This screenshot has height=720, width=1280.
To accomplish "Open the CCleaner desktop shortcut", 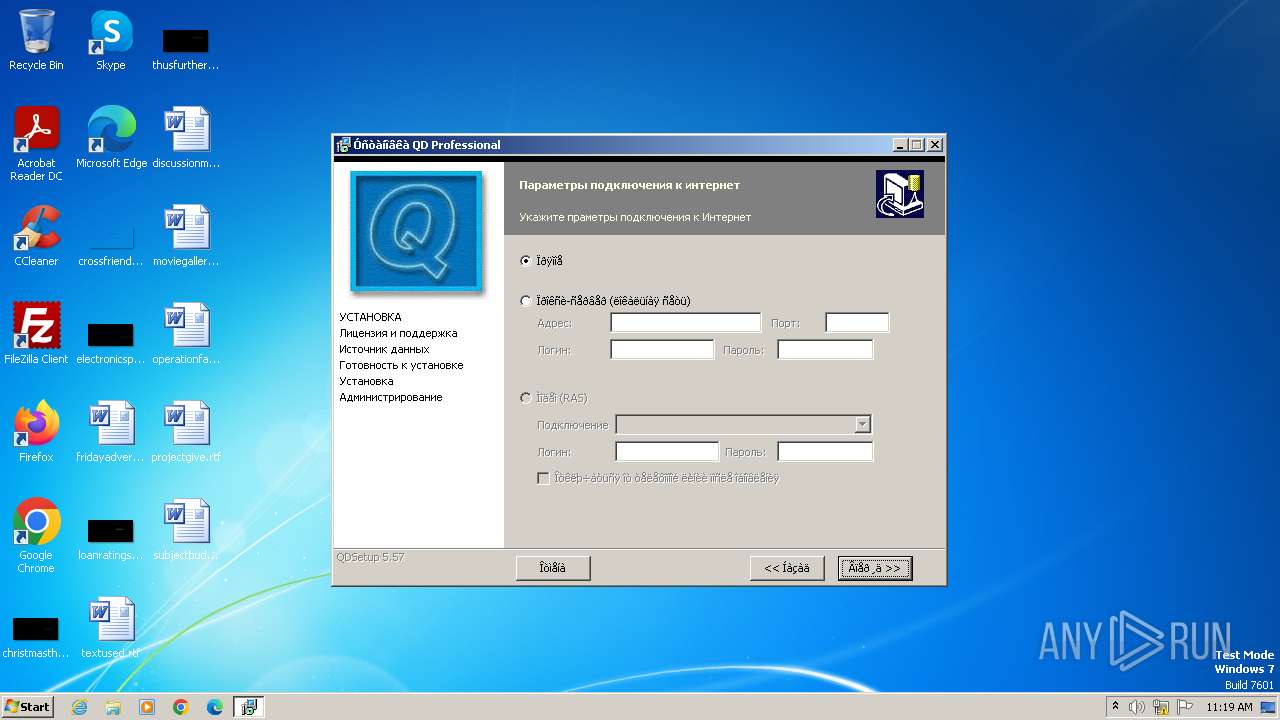I will click(36, 235).
